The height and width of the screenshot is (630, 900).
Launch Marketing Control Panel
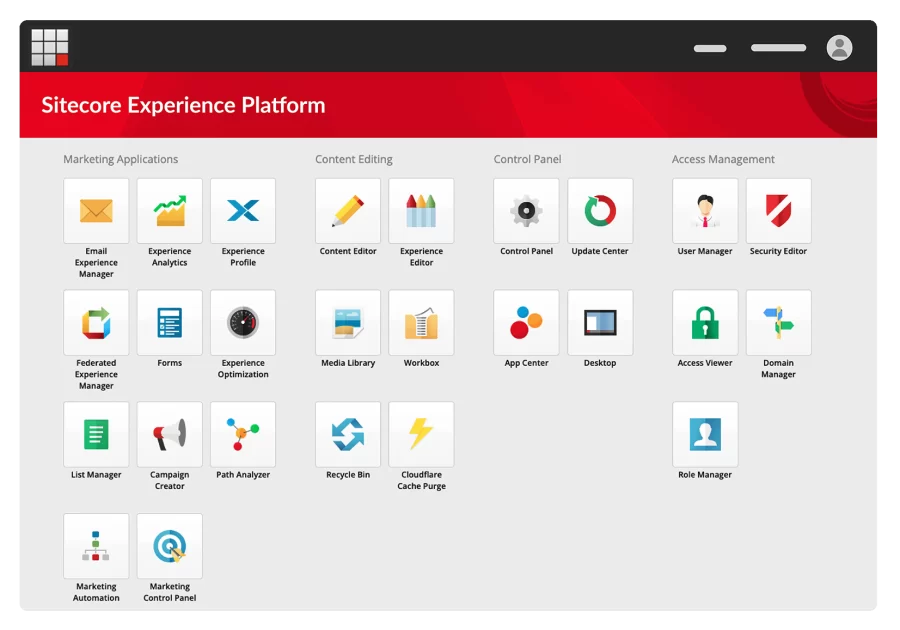[169, 546]
